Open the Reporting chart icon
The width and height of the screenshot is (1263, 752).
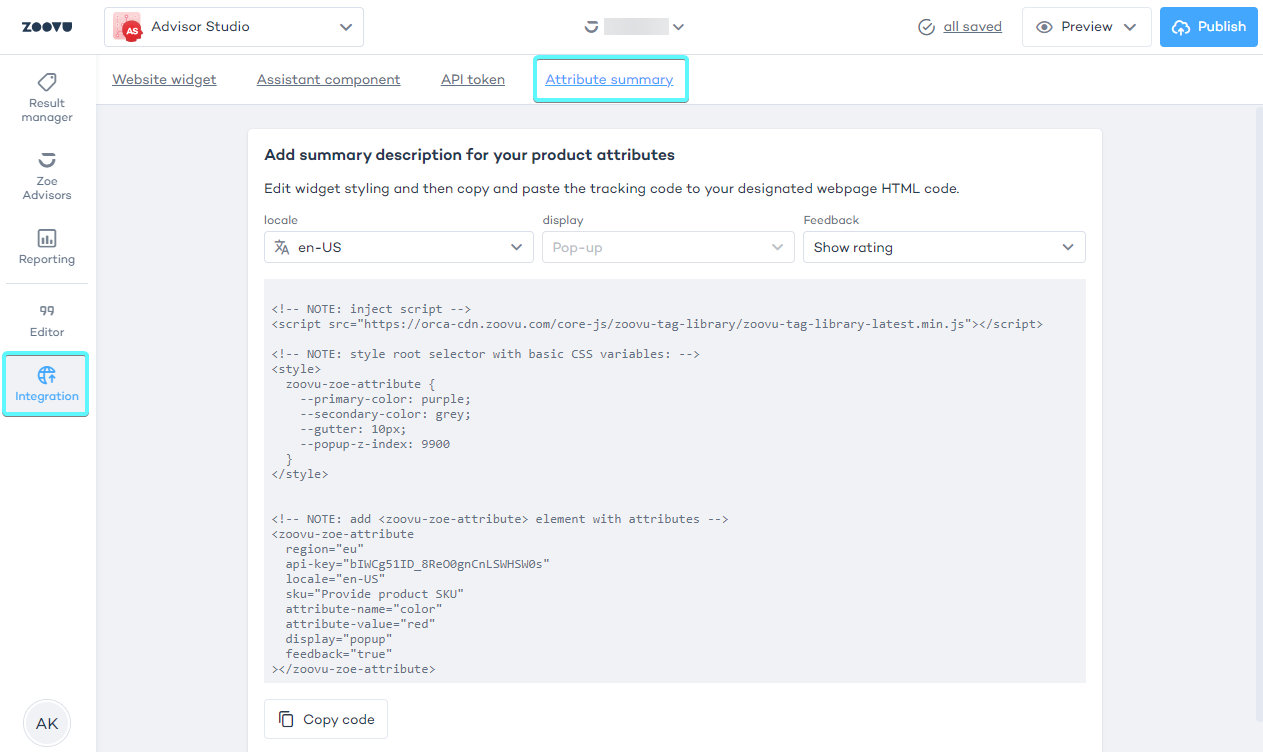click(x=47, y=238)
